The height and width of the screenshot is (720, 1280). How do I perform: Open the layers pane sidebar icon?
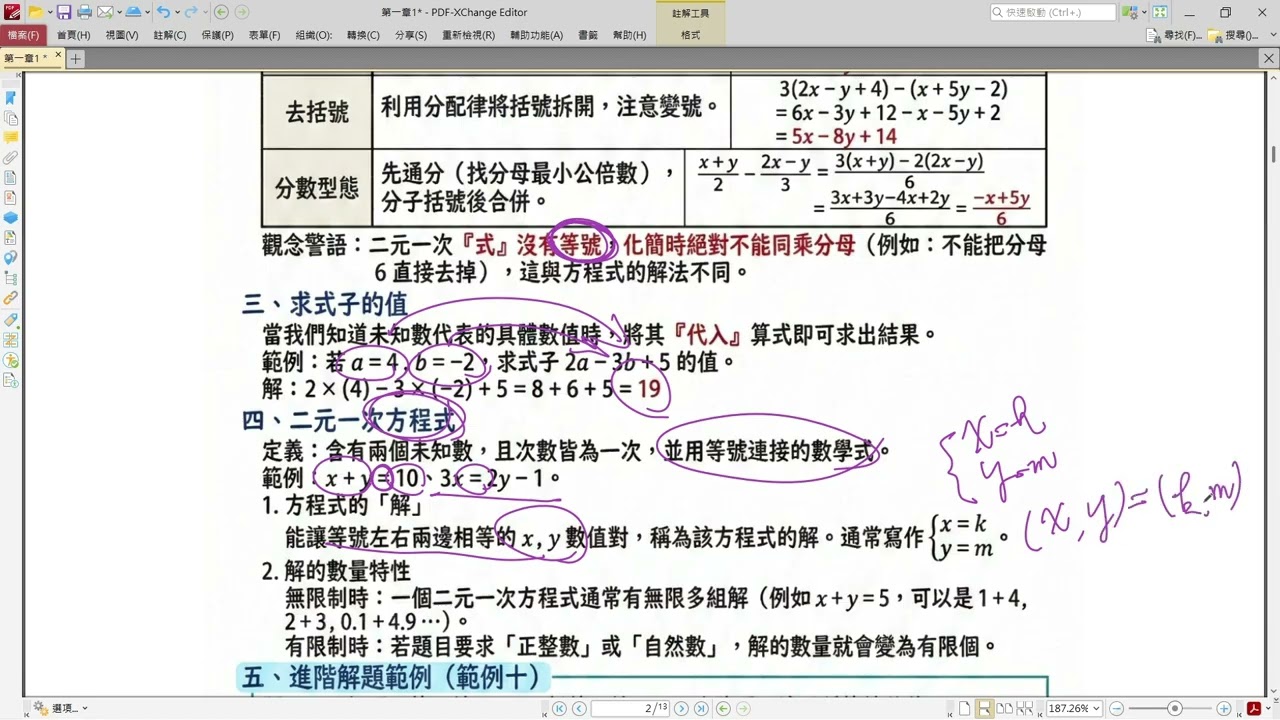pyautogui.click(x=11, y=217)
